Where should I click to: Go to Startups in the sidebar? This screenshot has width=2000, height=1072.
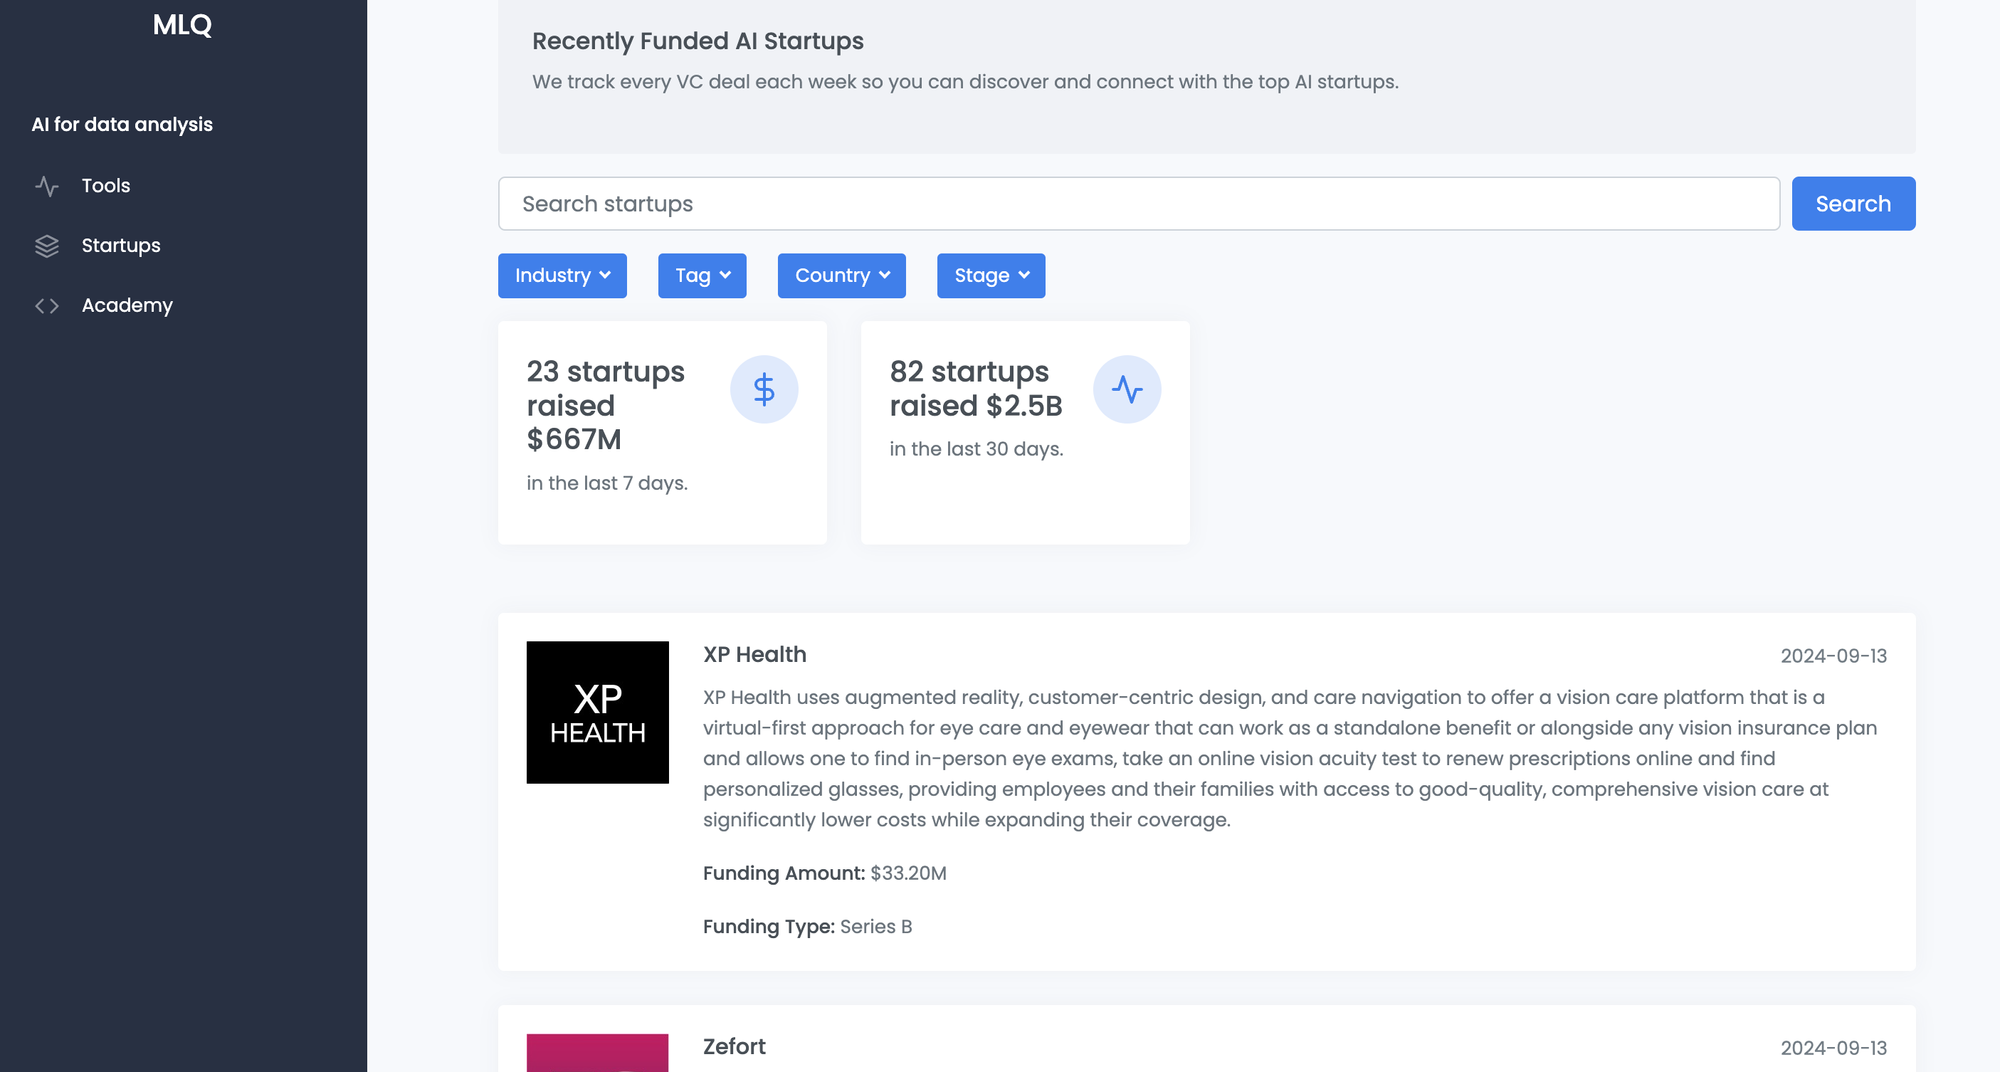tap(121, 246)
